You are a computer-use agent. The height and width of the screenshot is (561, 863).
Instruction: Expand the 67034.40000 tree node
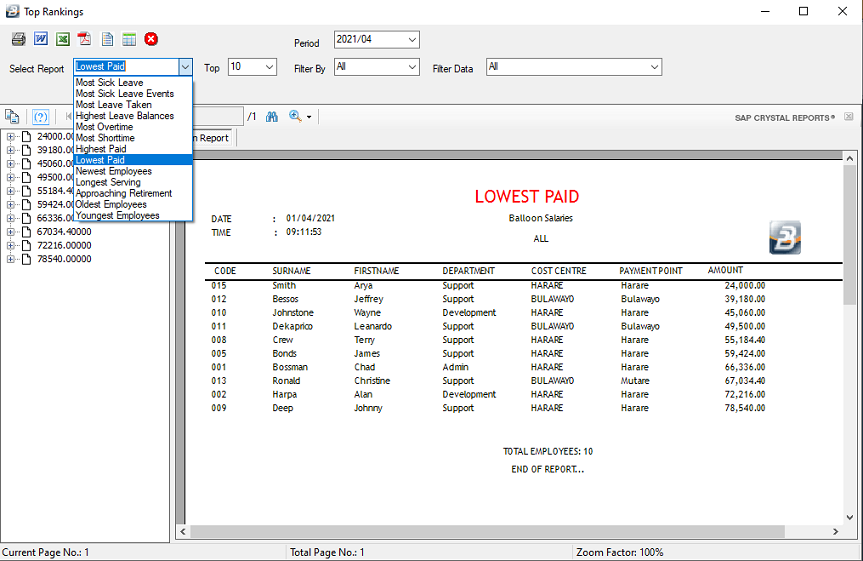(x=10, y=232)
